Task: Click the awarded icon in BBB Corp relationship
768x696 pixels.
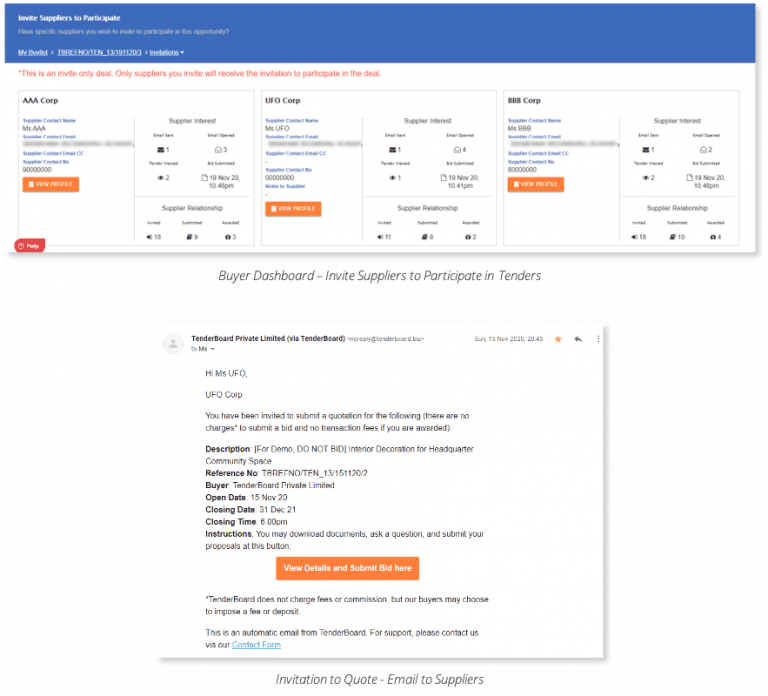Action: point(713,237)
